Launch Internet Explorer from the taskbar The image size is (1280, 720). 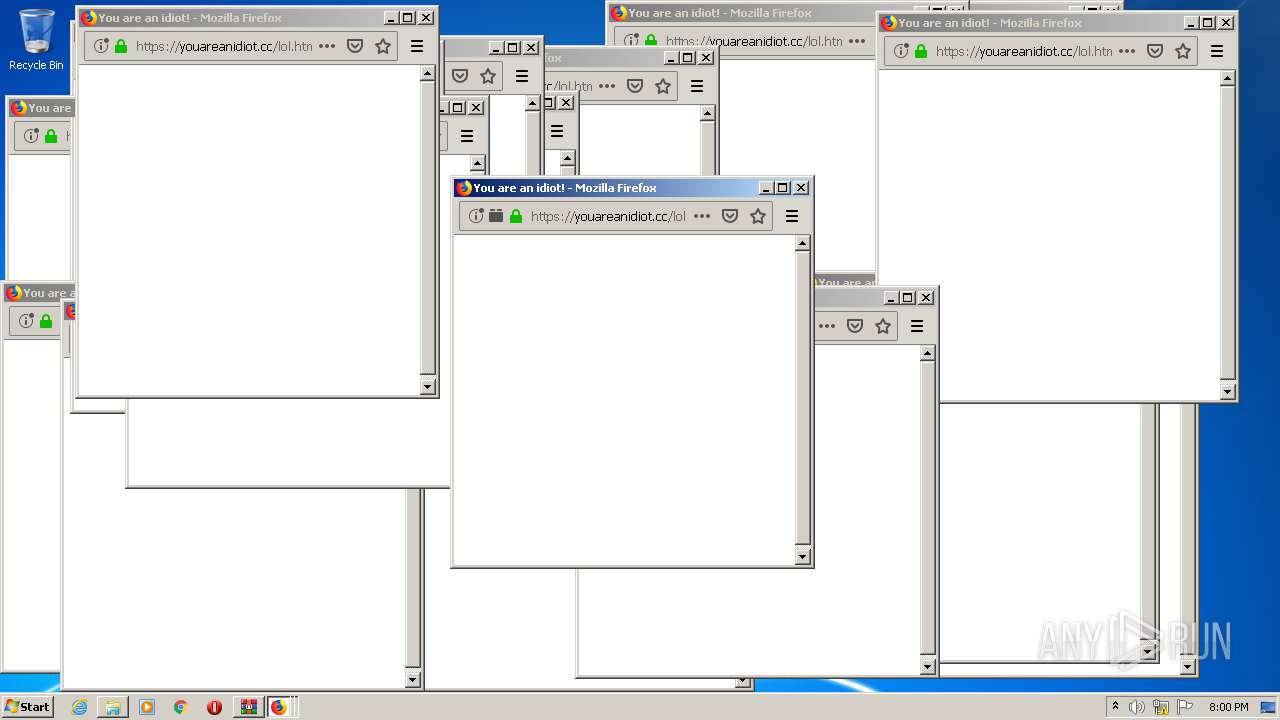[79, 707]
